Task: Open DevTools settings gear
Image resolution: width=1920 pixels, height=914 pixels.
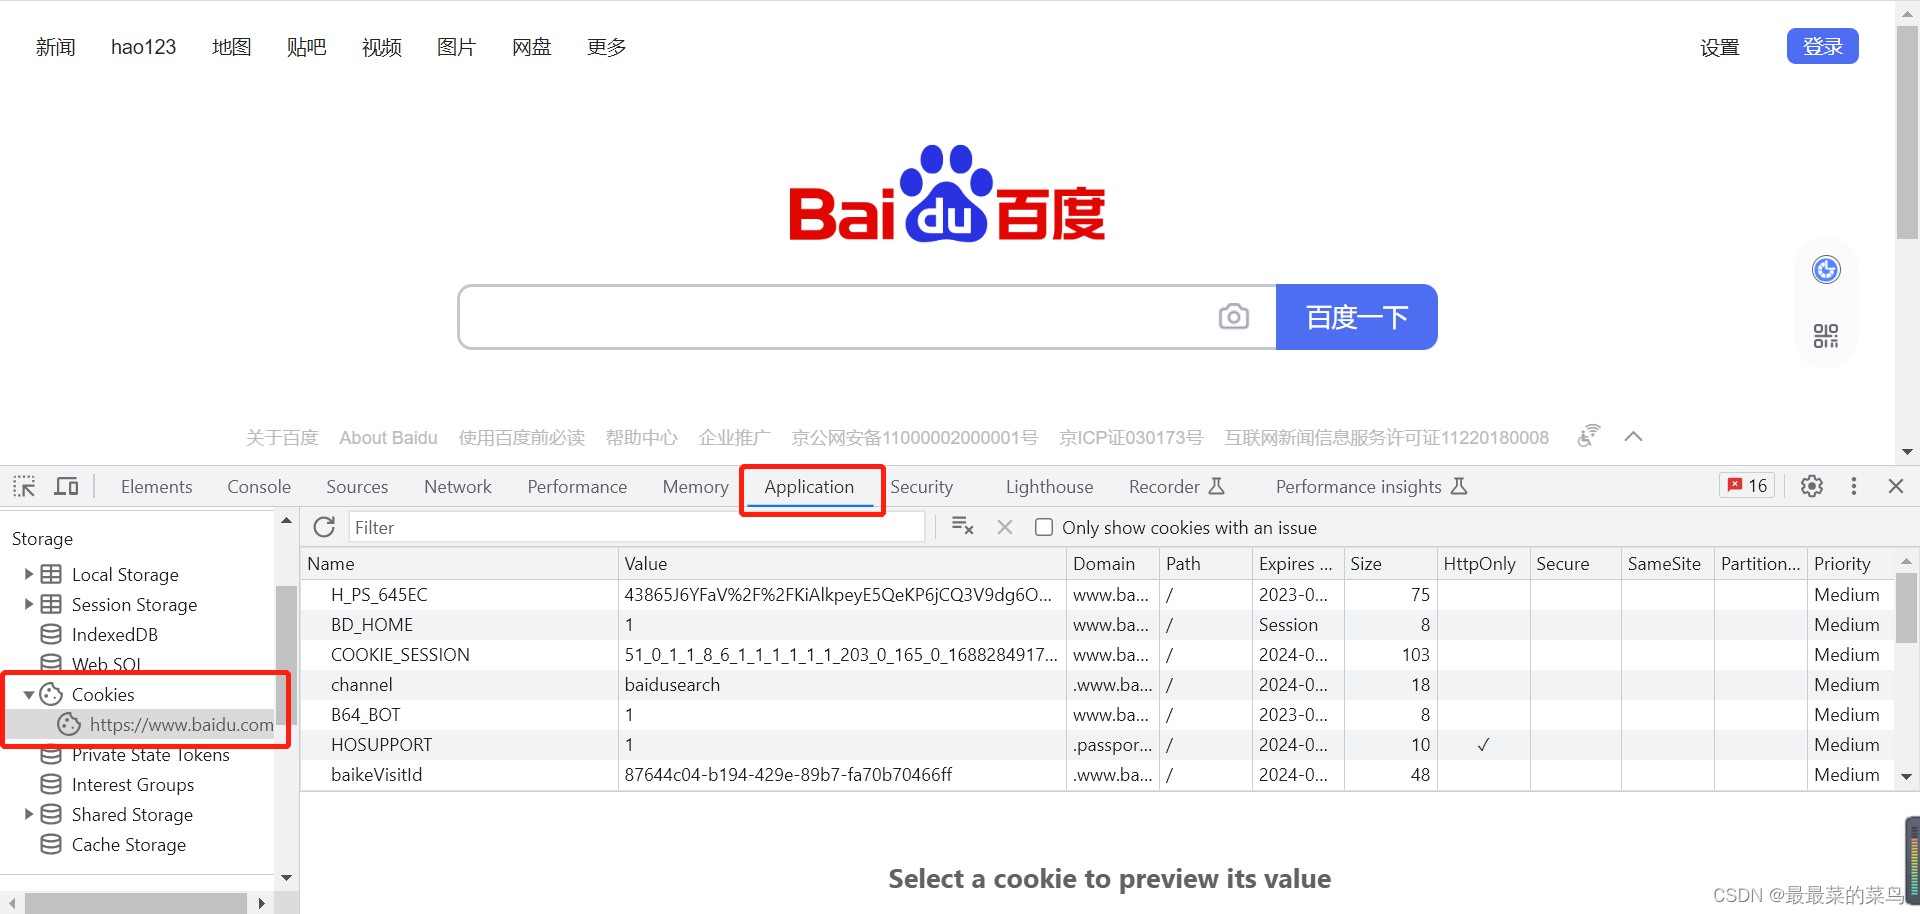Action: click(1812, 486)
